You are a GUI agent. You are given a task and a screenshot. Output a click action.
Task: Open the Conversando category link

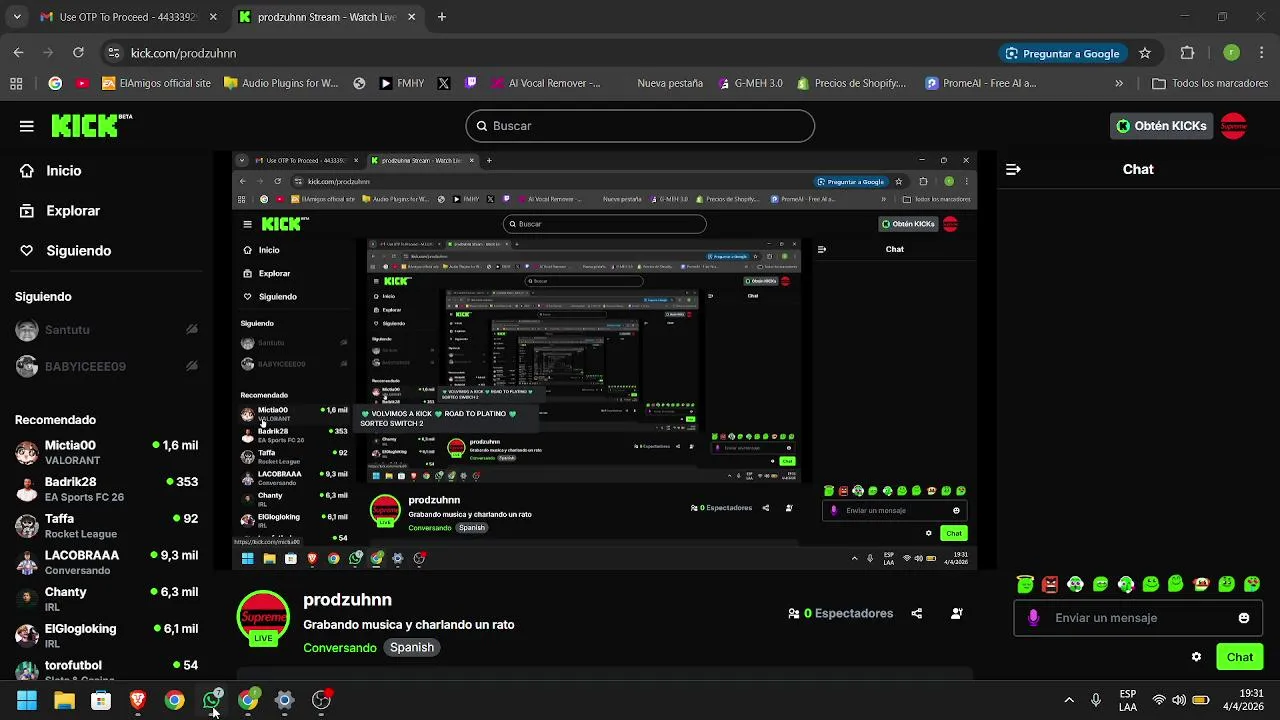[340, 648]
